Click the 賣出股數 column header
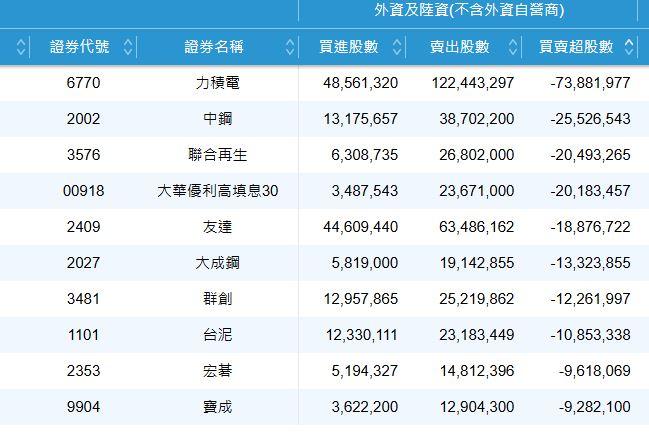 pos(460,47)
